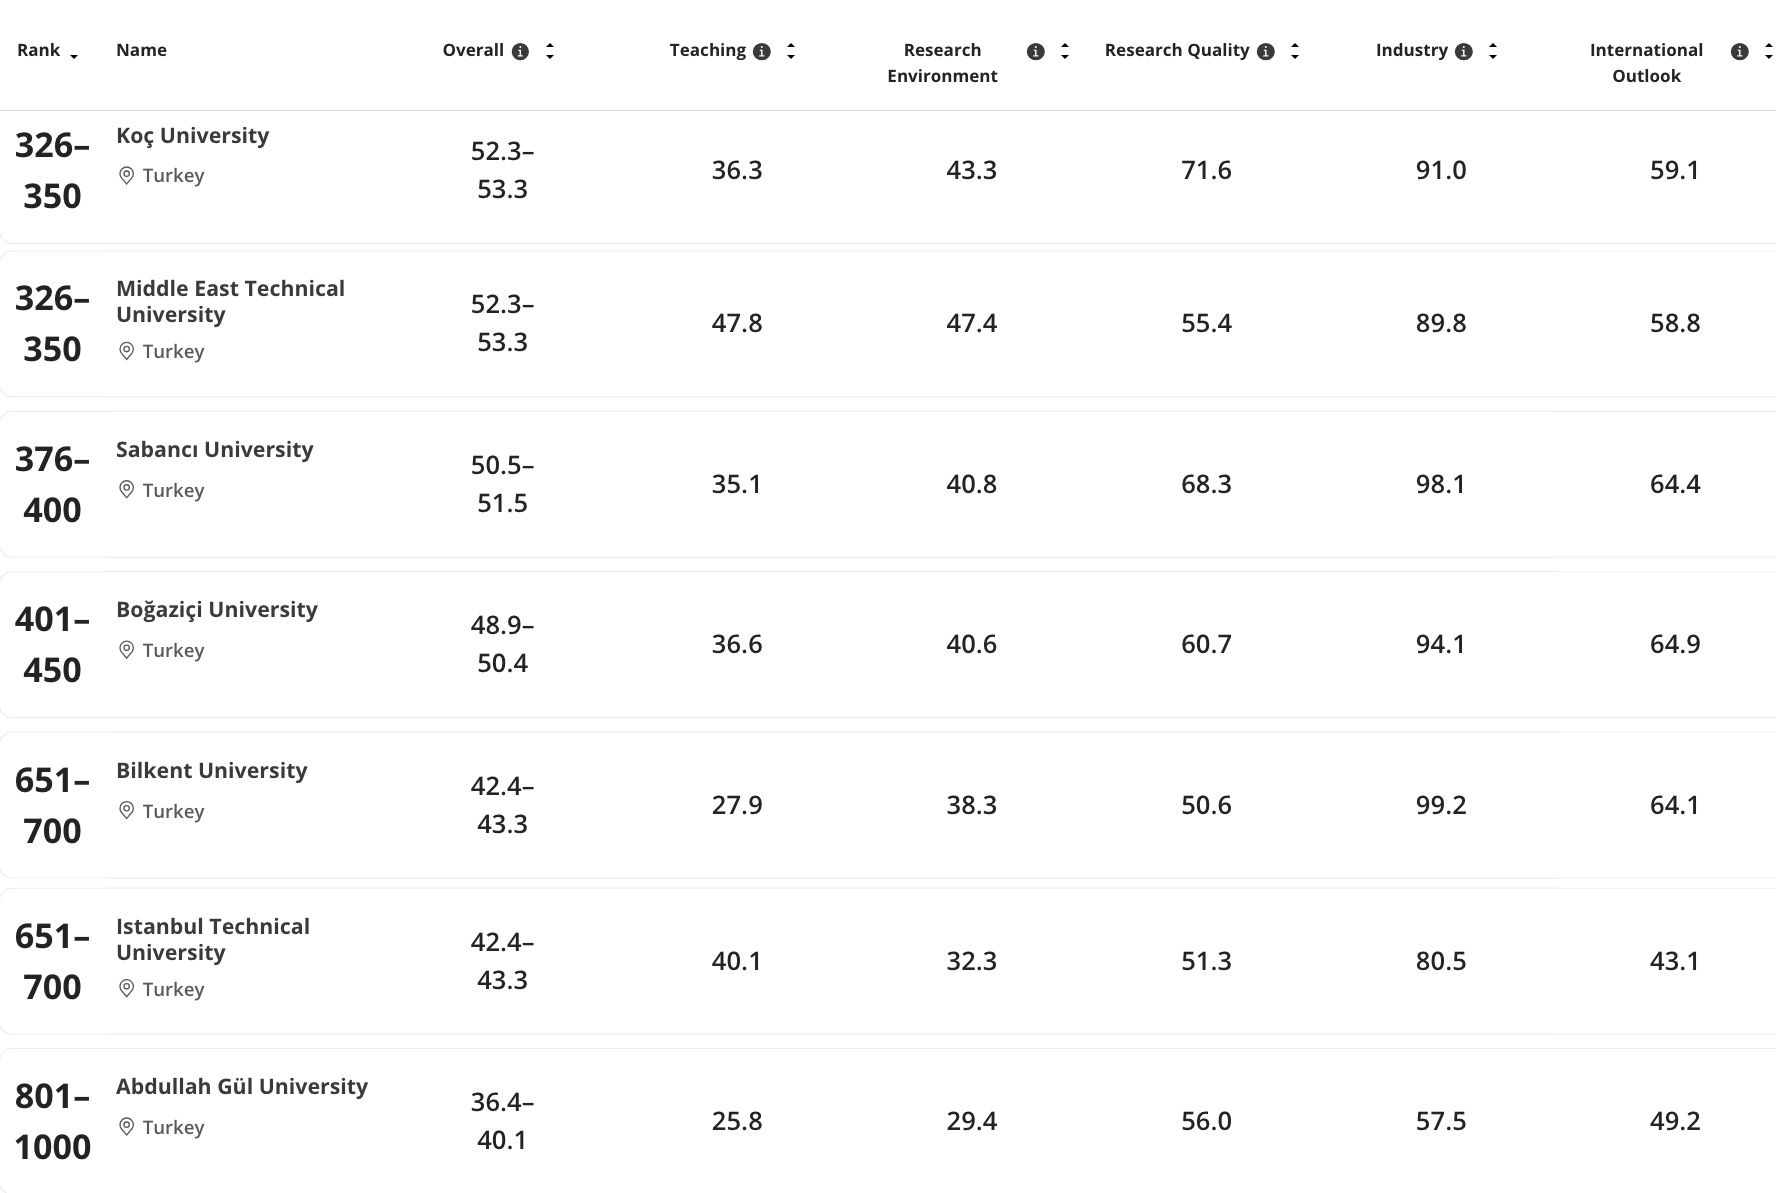Show the Research Quality info tooltip
This screenshot has width=1776, height=1193.
click(x=1266, y=51)
